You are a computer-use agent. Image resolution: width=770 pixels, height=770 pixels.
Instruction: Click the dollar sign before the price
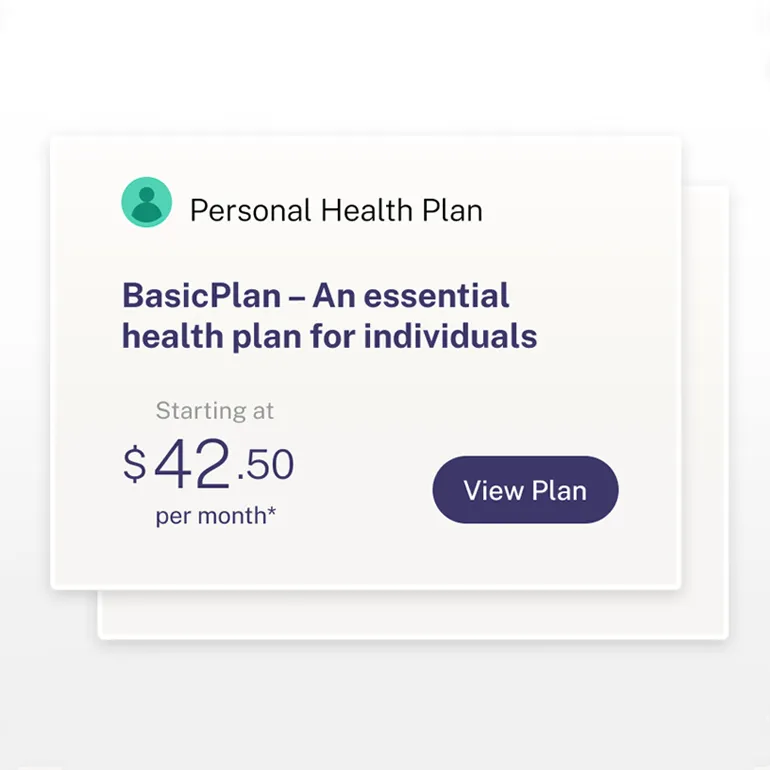pos(135,465)
